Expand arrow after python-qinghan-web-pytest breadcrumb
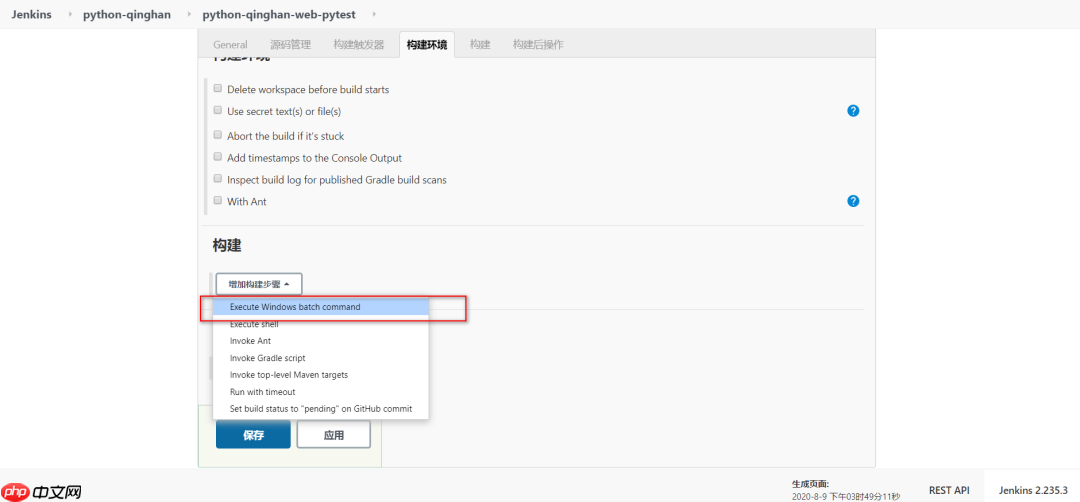The height and width of the screenshot is (502, 1080). [x=375, y=15]
